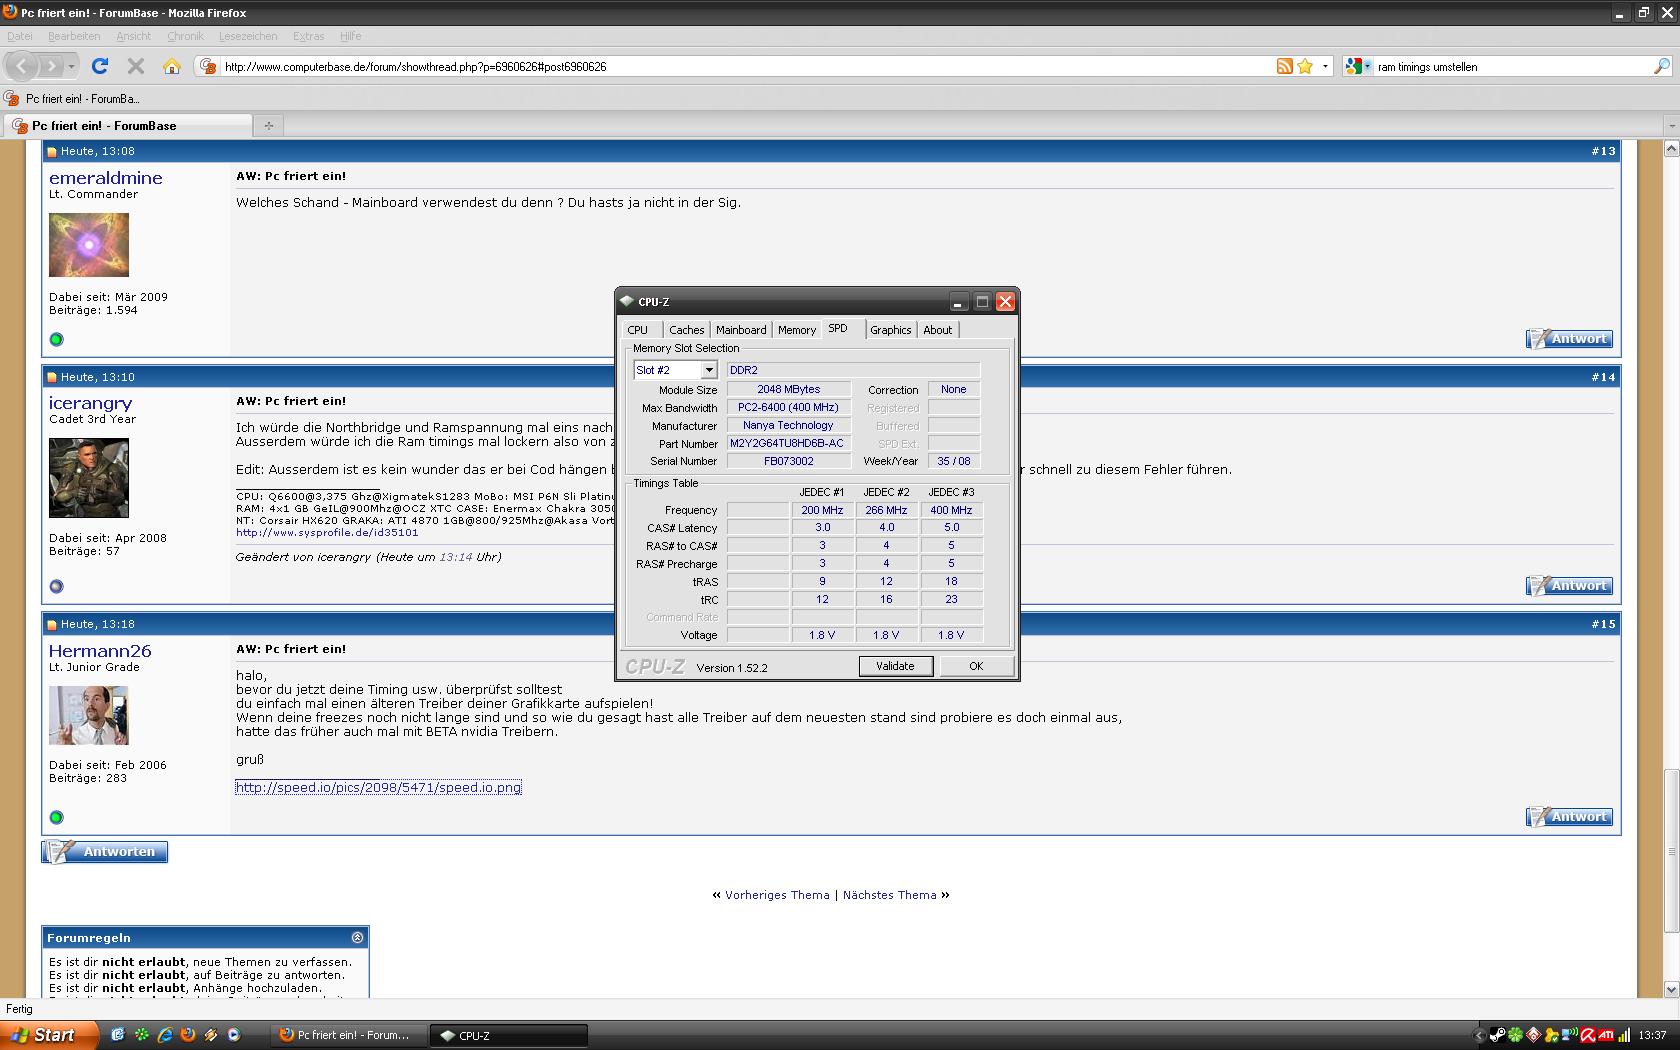Open address bar URL history dropdown

pos(1325,66)
